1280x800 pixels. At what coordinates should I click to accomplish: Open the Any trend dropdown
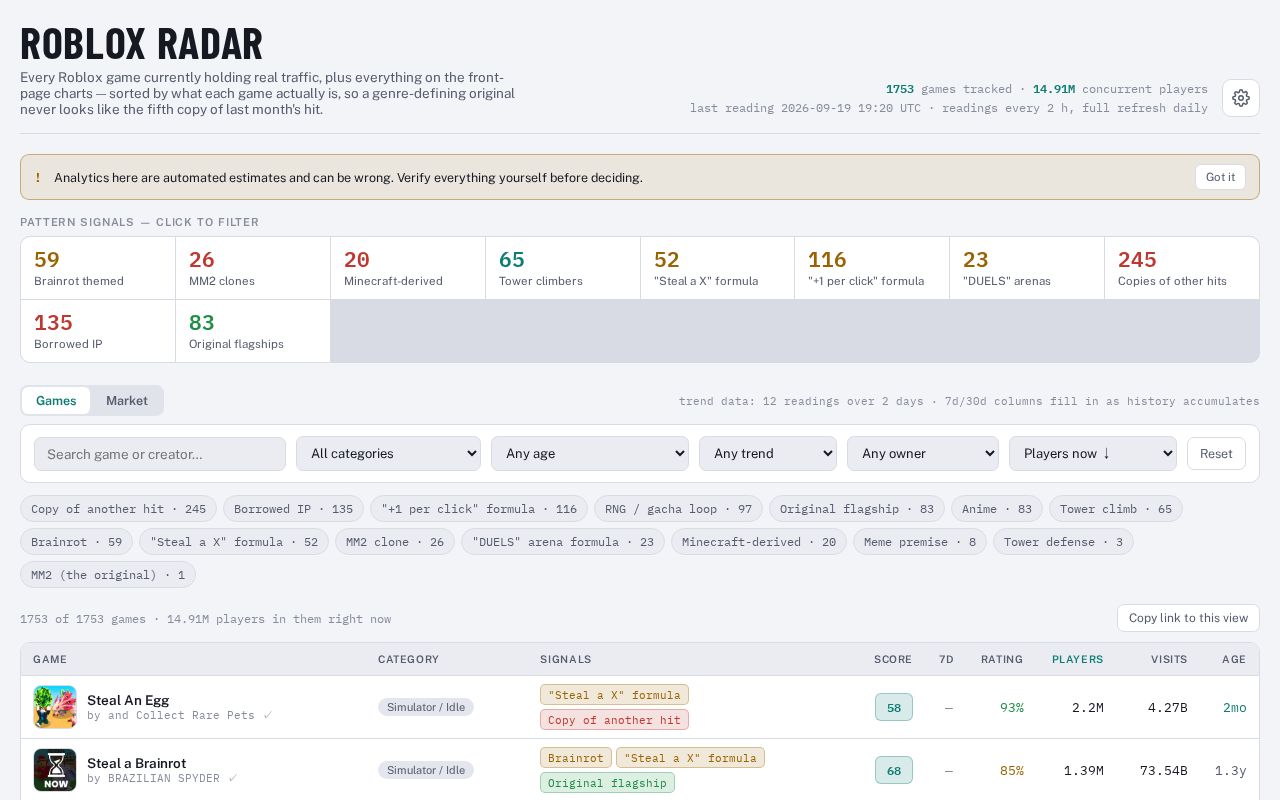point(768,454)
